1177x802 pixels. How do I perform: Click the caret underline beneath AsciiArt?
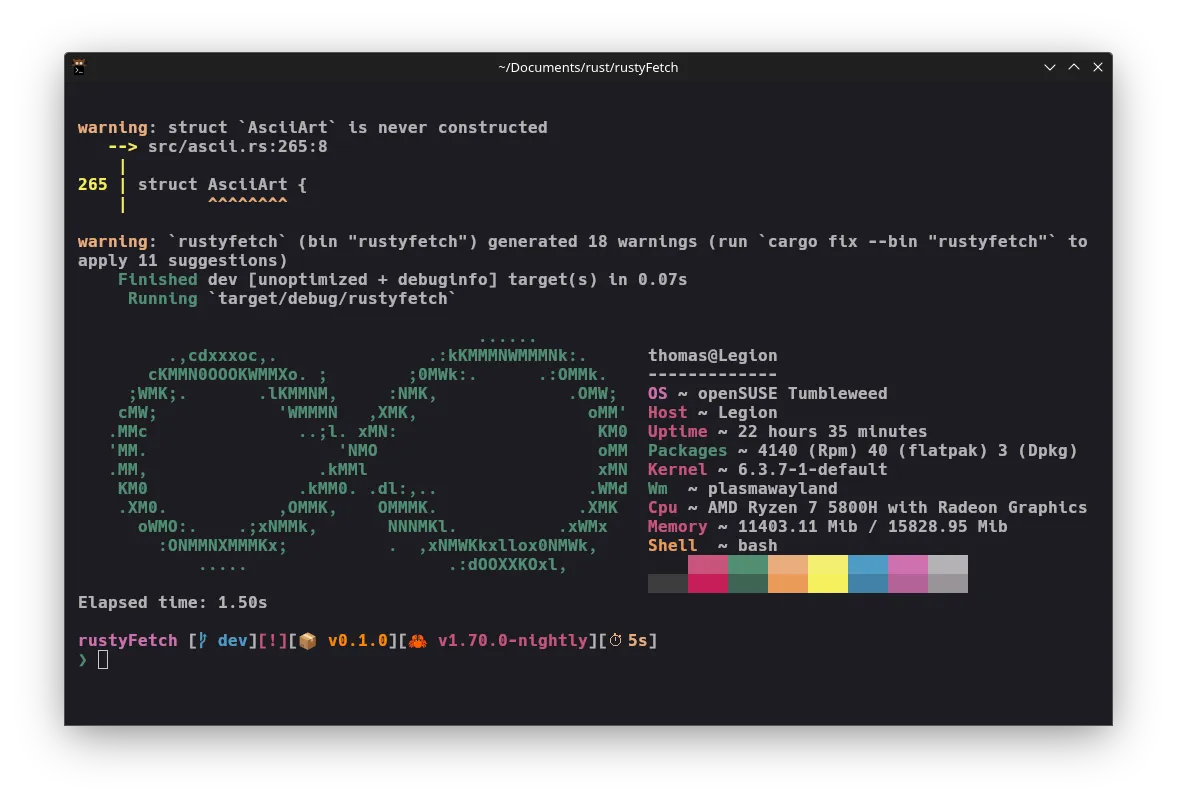coord(247,201)
